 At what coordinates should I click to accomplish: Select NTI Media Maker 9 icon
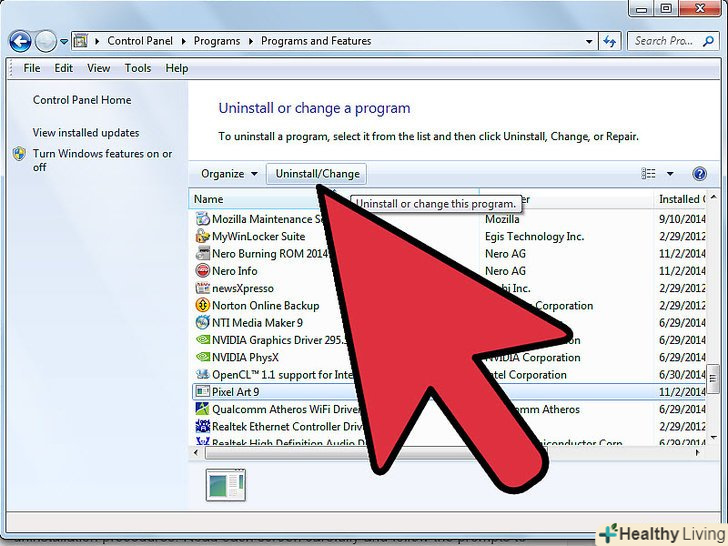202,322
